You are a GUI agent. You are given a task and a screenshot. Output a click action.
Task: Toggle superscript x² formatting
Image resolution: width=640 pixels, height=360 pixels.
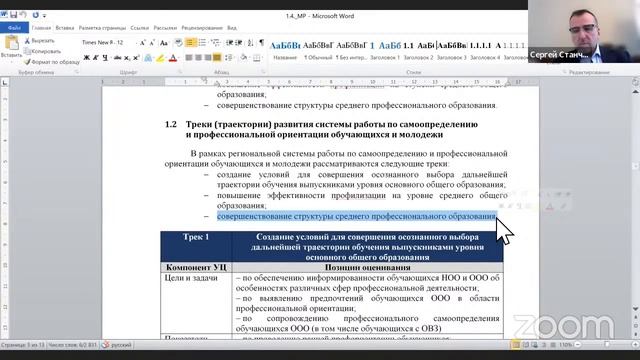pos(136,58)
